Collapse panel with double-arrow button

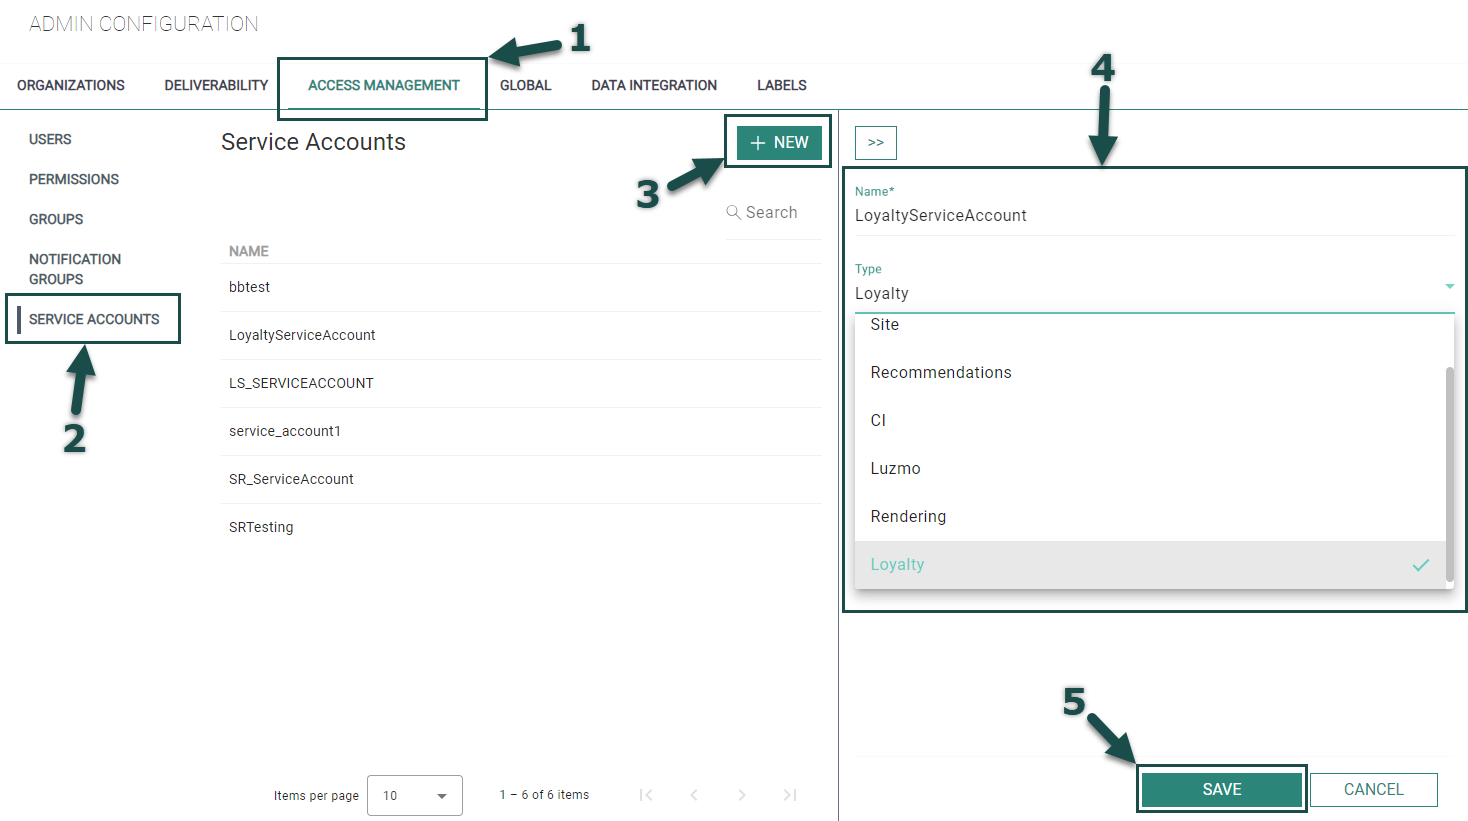point(875,143)
